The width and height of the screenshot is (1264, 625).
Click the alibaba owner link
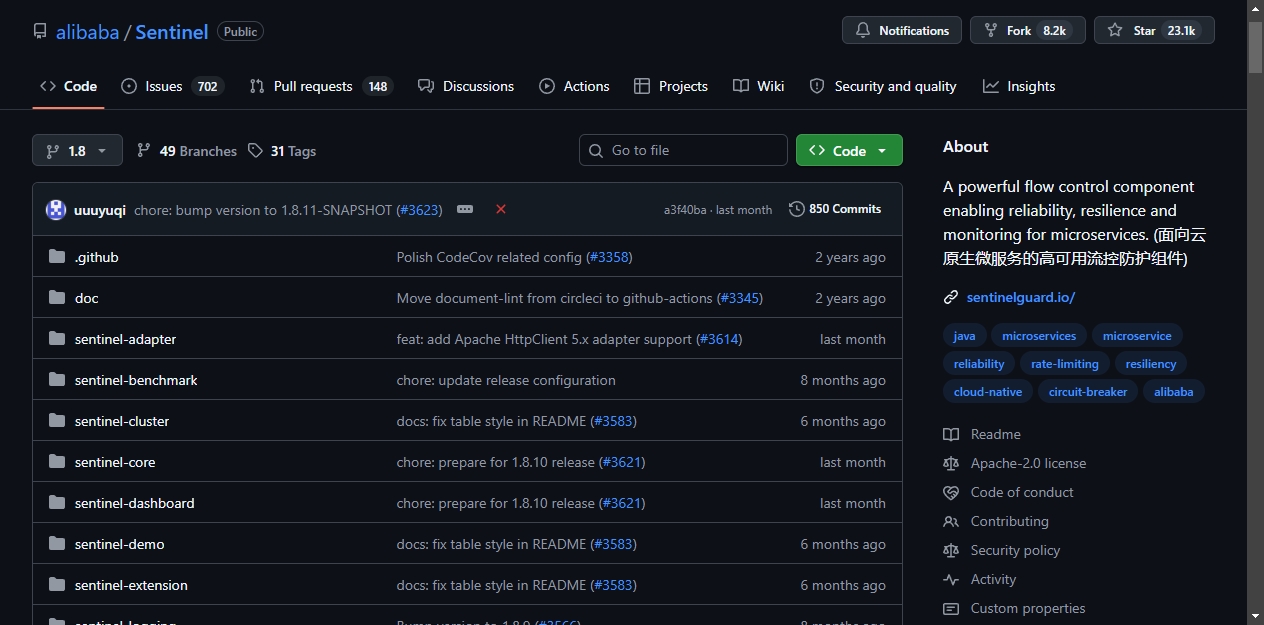(87, 32)
